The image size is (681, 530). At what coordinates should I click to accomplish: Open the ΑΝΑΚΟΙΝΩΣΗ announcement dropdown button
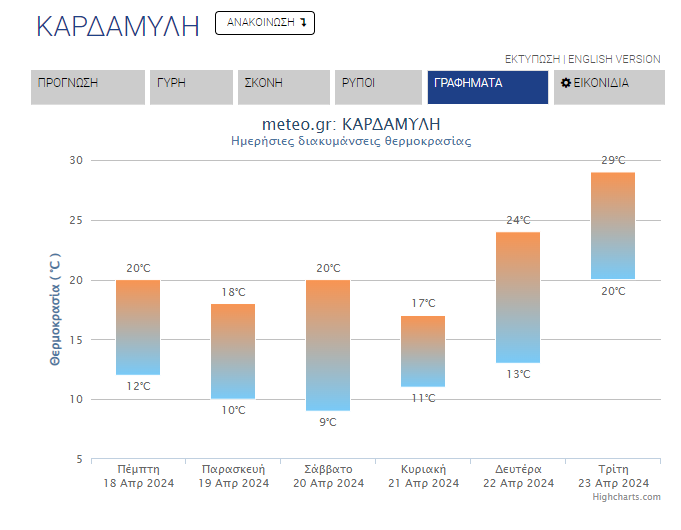coord(265,23)
